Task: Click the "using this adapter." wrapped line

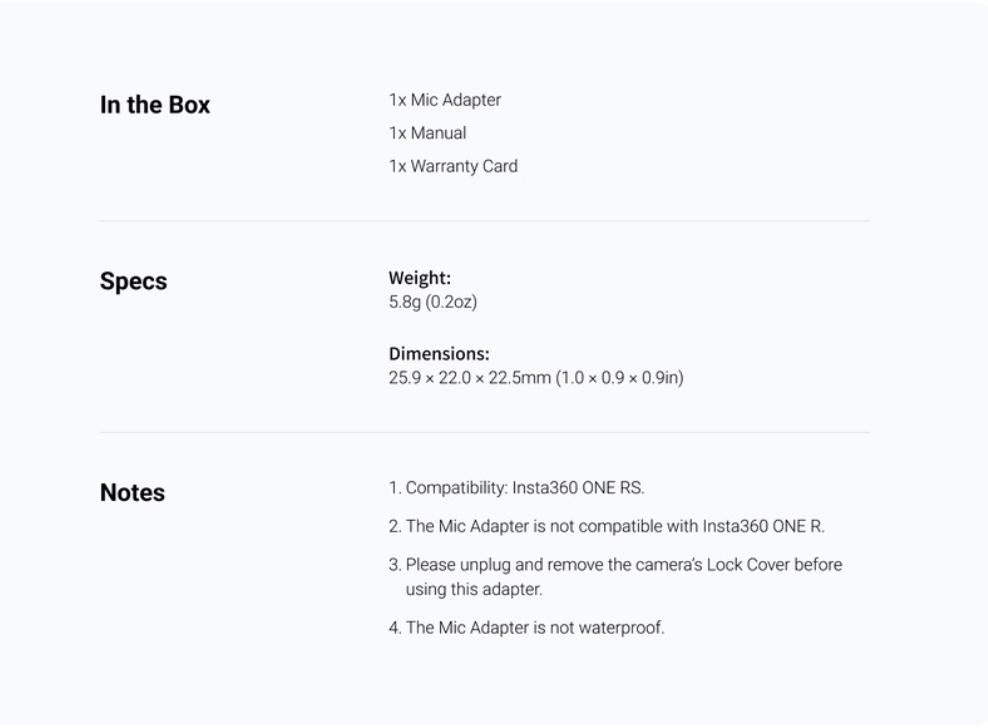Action: (474, 589)
